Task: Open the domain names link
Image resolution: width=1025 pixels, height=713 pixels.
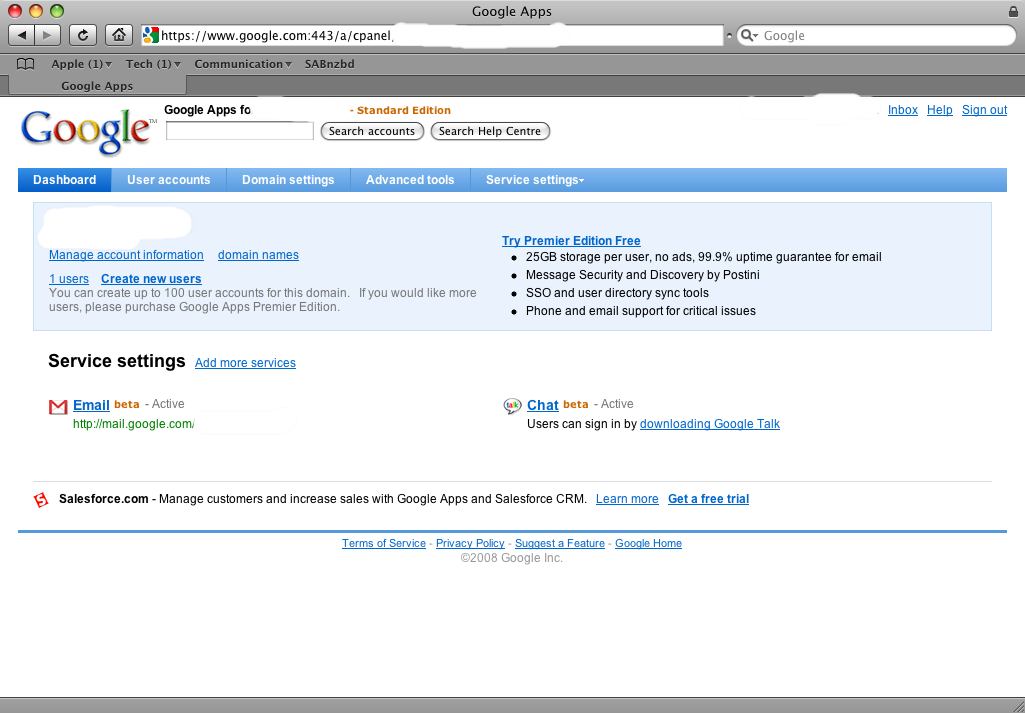Action: [x=258, y=255]
